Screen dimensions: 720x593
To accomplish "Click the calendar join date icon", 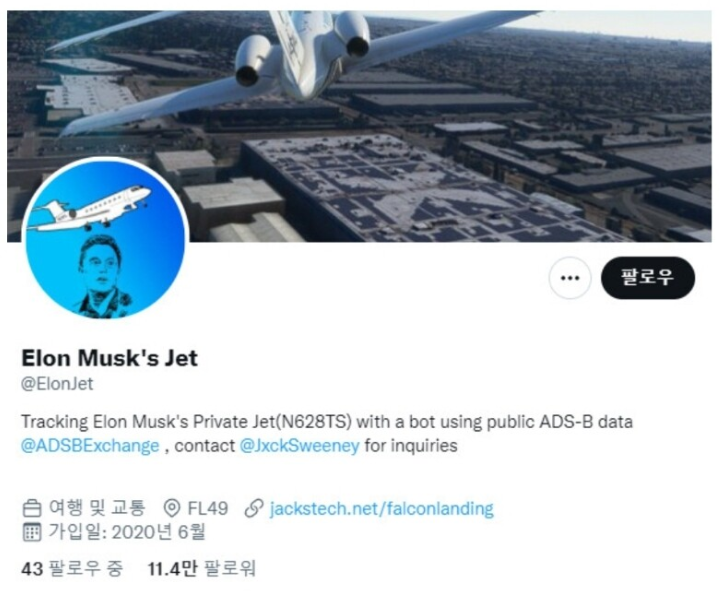I will click(x=32, y=532).
